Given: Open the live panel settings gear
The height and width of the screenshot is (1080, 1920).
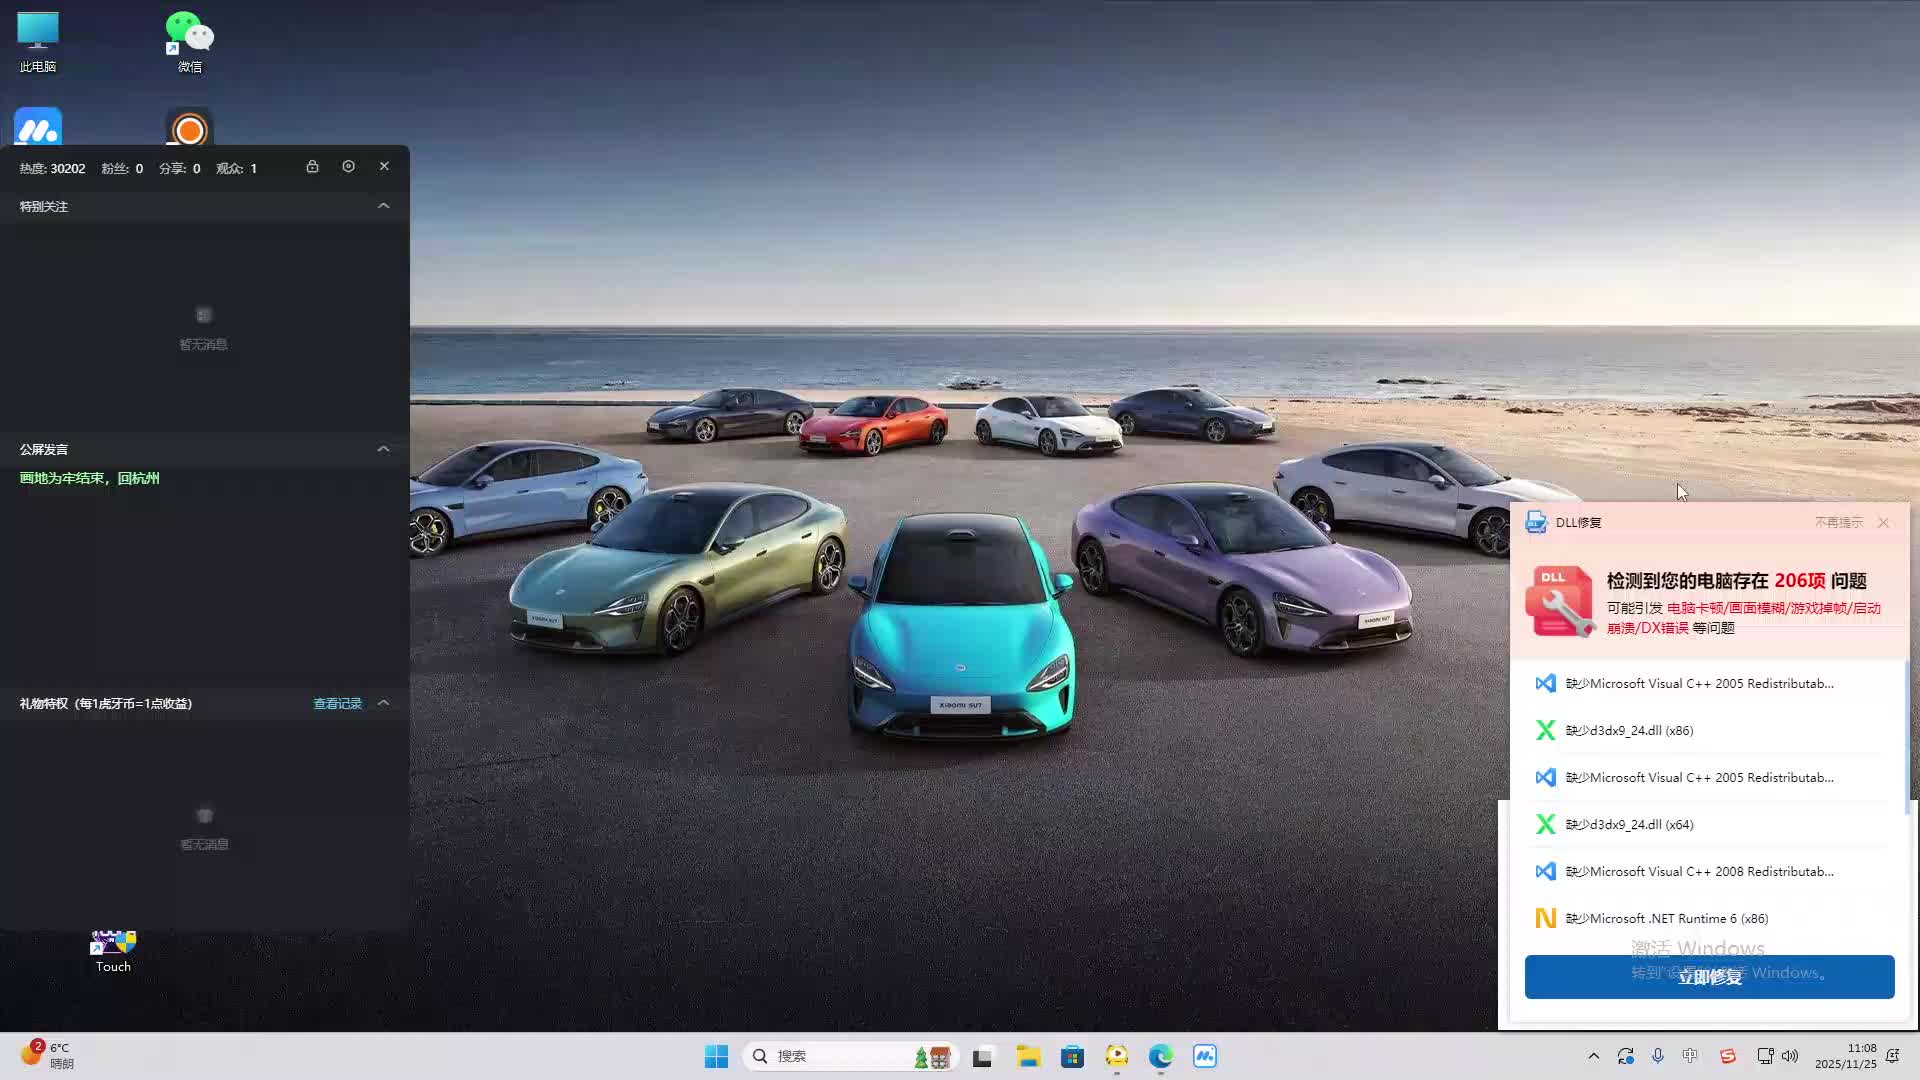Looking at the screenshot, I should tap(348, 167).
